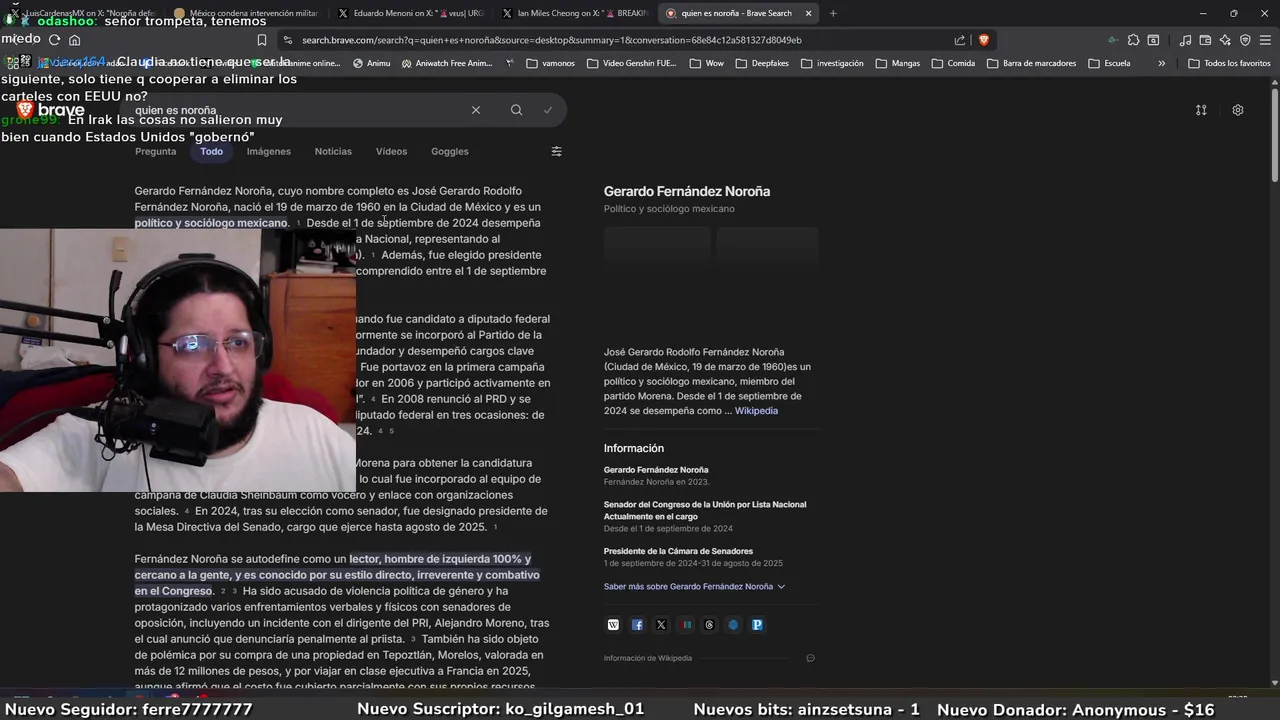The height and width of the screenshot is (720, 1280).
Task: Click the Senador del Congreso de la Unión entry
Action: tap(705, 516)
